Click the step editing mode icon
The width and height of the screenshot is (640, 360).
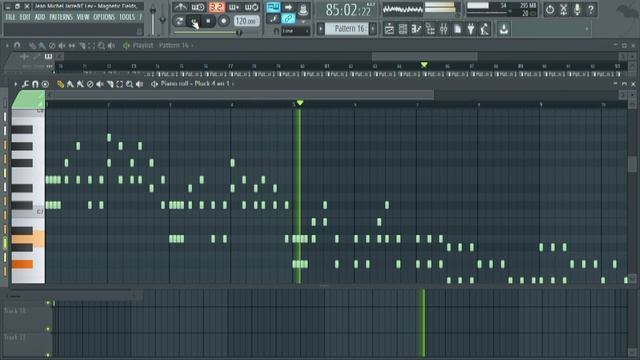(x=273, y=18)
